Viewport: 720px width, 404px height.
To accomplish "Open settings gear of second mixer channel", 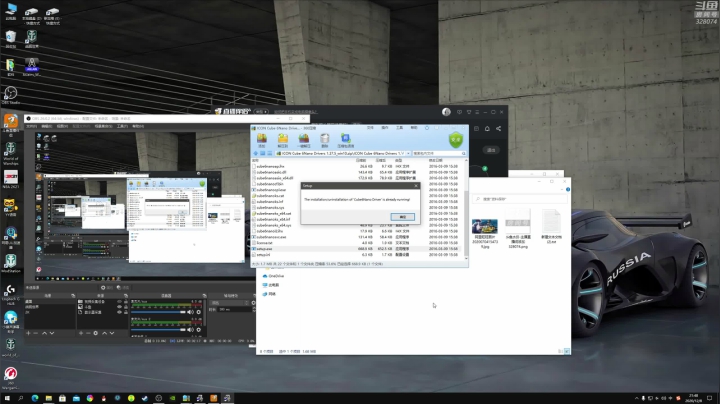I will tap(199, 330).
